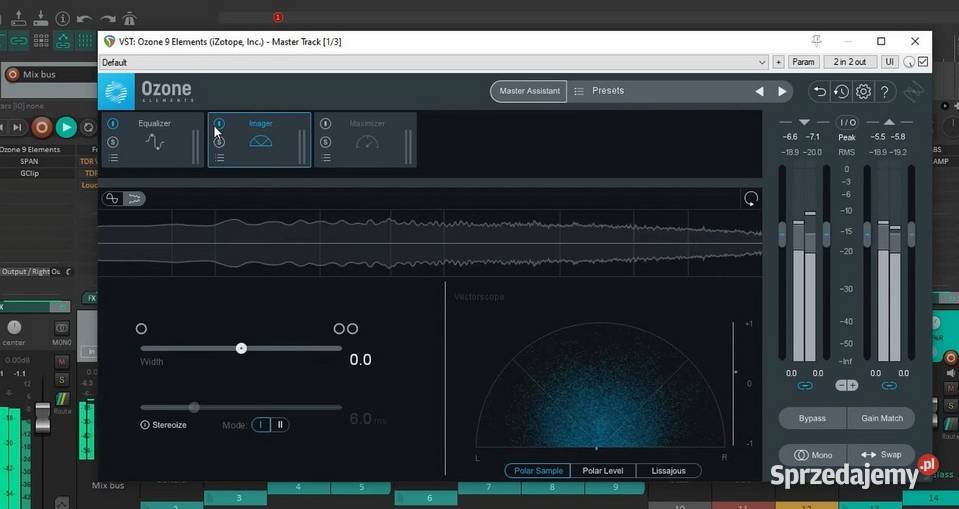The image size is (959, 509).
Task: Toggle the Equalizer module power button
Action: [x=113, y=124]
